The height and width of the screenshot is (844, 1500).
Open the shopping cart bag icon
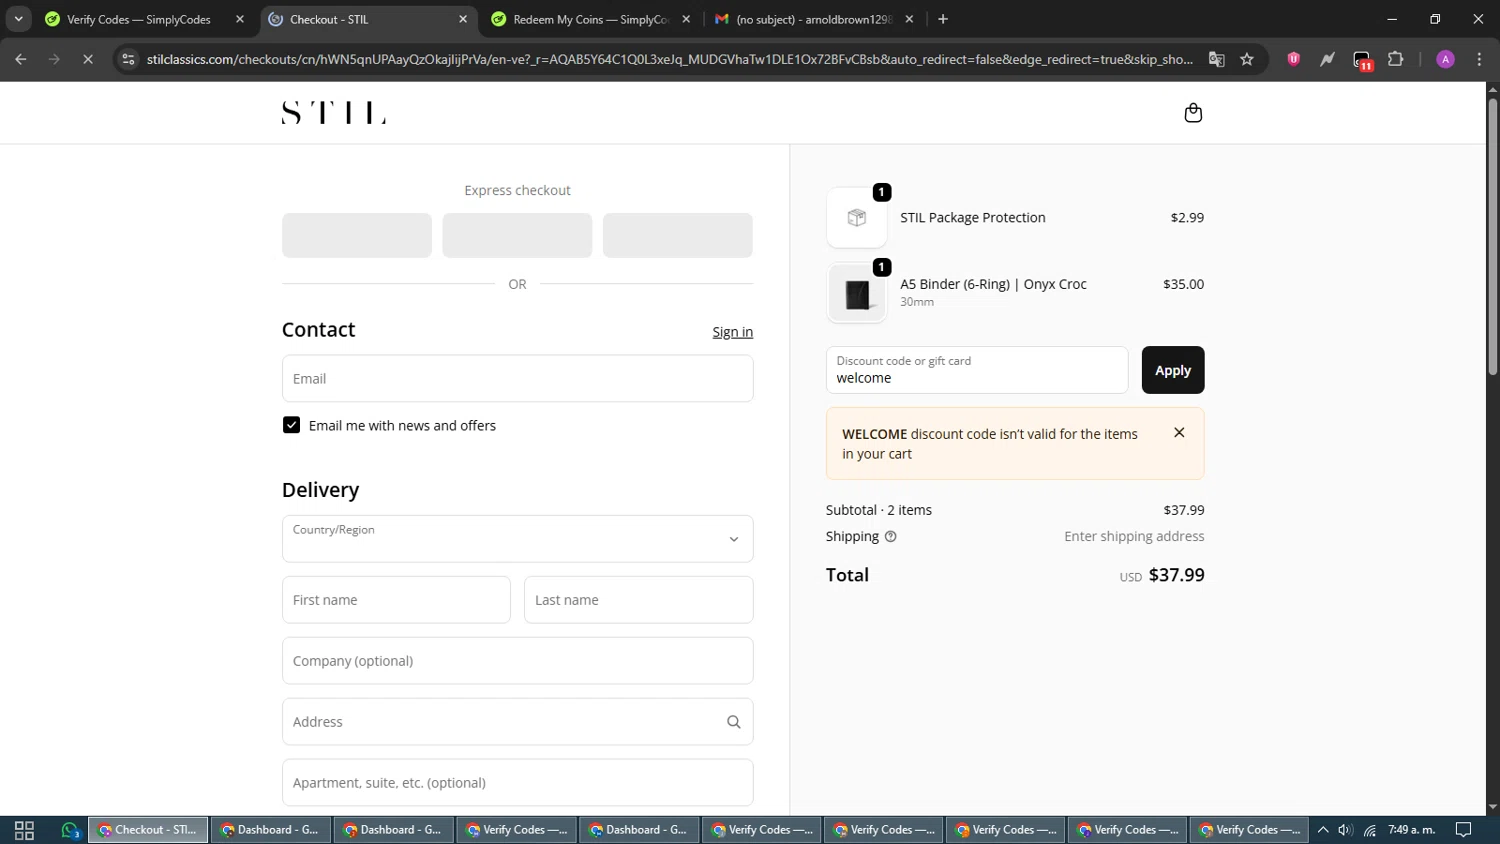click(1193, 113)
